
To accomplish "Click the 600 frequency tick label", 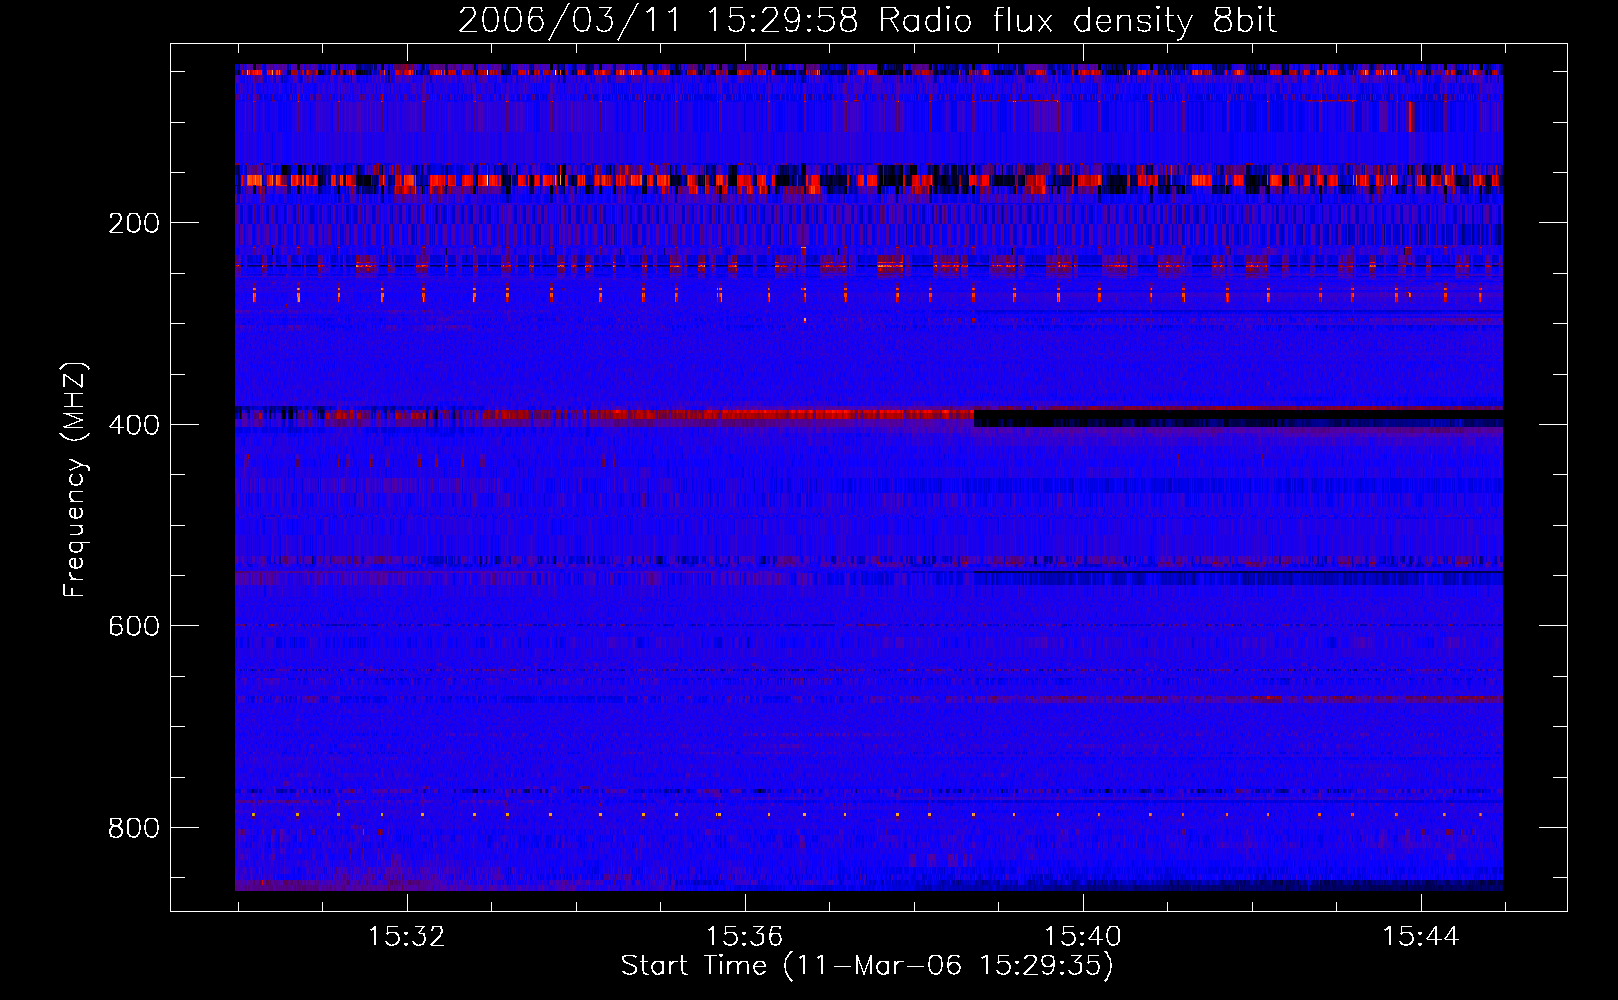I will [134, 626].
